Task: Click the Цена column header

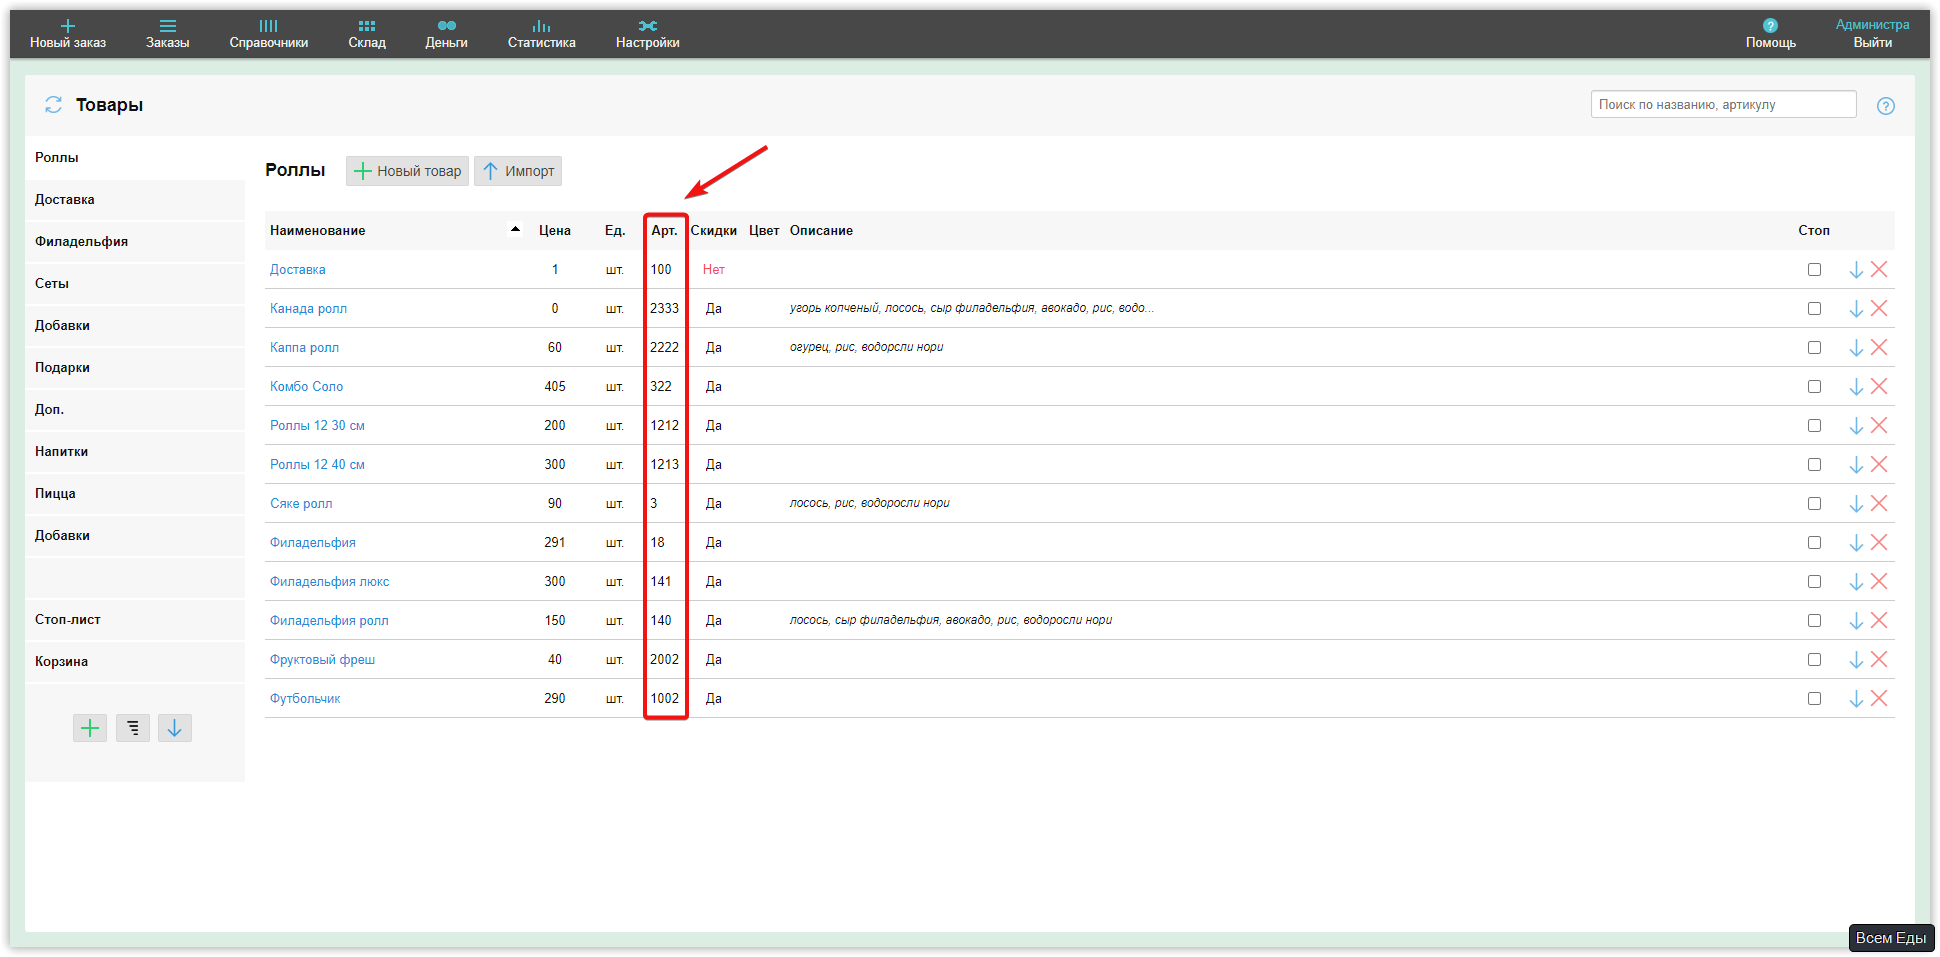Action: [x=555, y=230]
